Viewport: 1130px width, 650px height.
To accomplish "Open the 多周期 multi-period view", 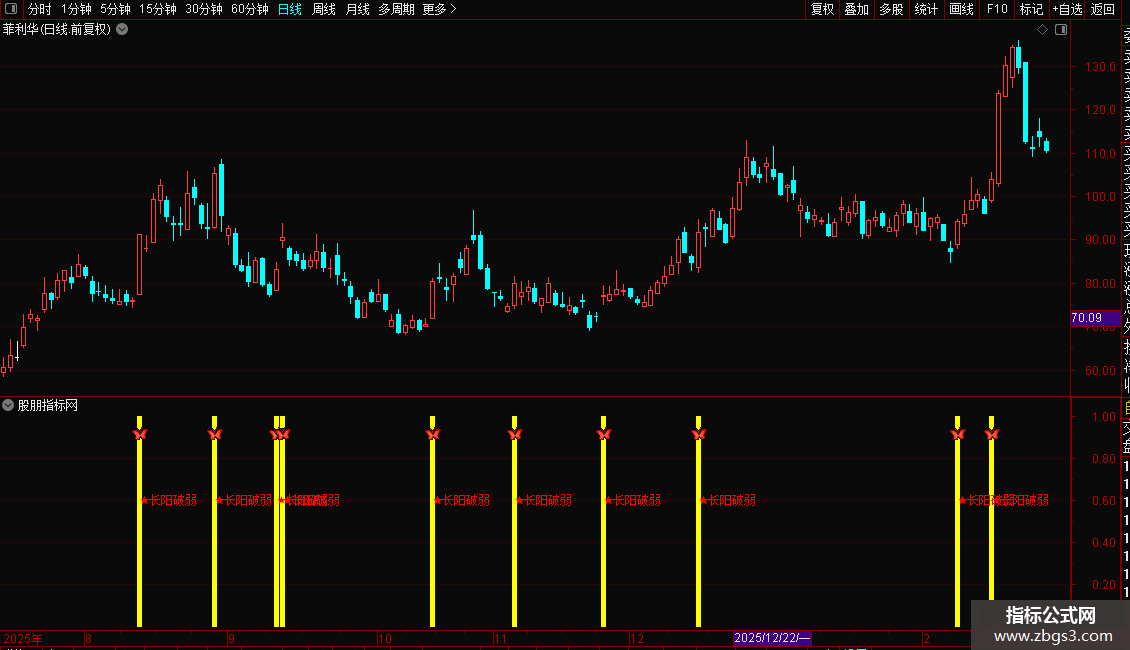I will click(396, 9).
